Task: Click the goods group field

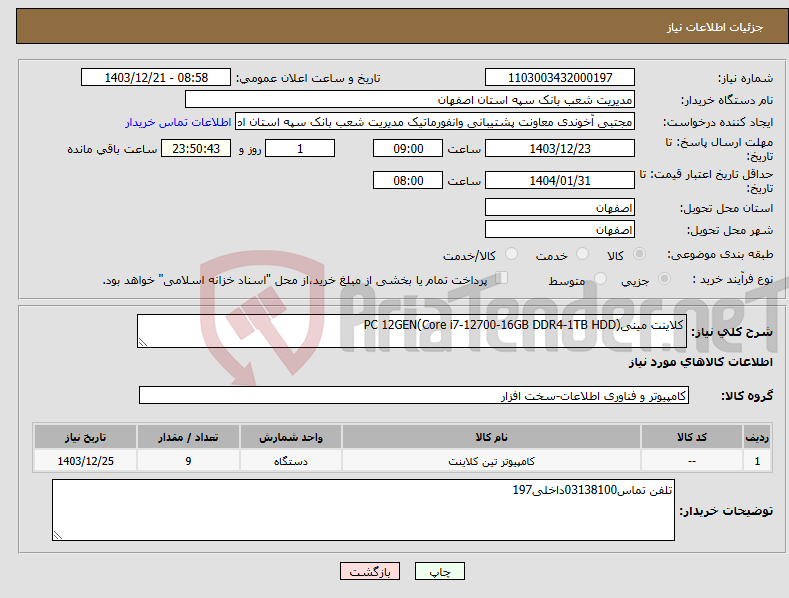Action: [x=414, y=395]
